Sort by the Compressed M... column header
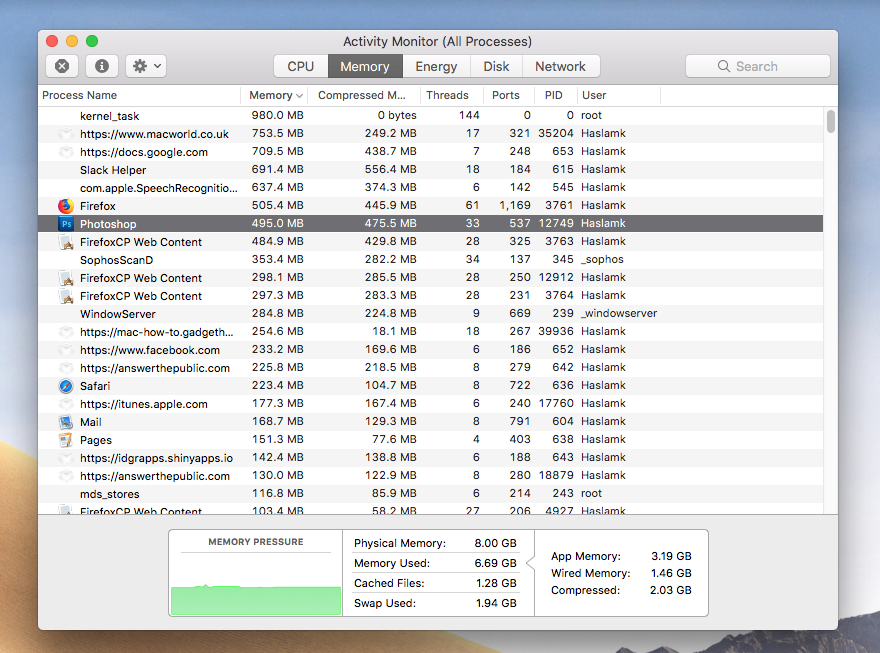 point(364,95)
